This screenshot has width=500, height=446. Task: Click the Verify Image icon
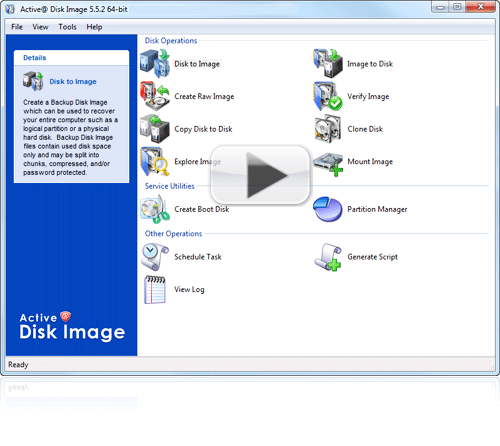[x=328, y=96]
